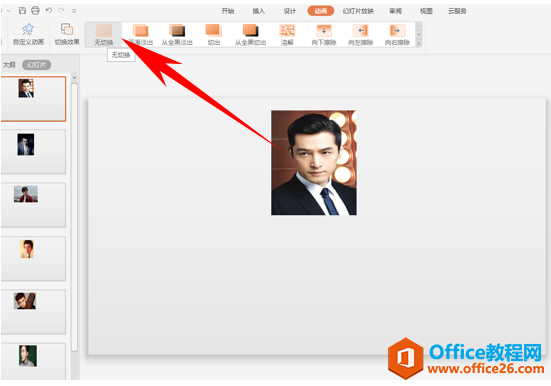Viewport: 551px width, 386px height.
Task: Select the Cut (切出) transition
Action: [x=214, y=35]
